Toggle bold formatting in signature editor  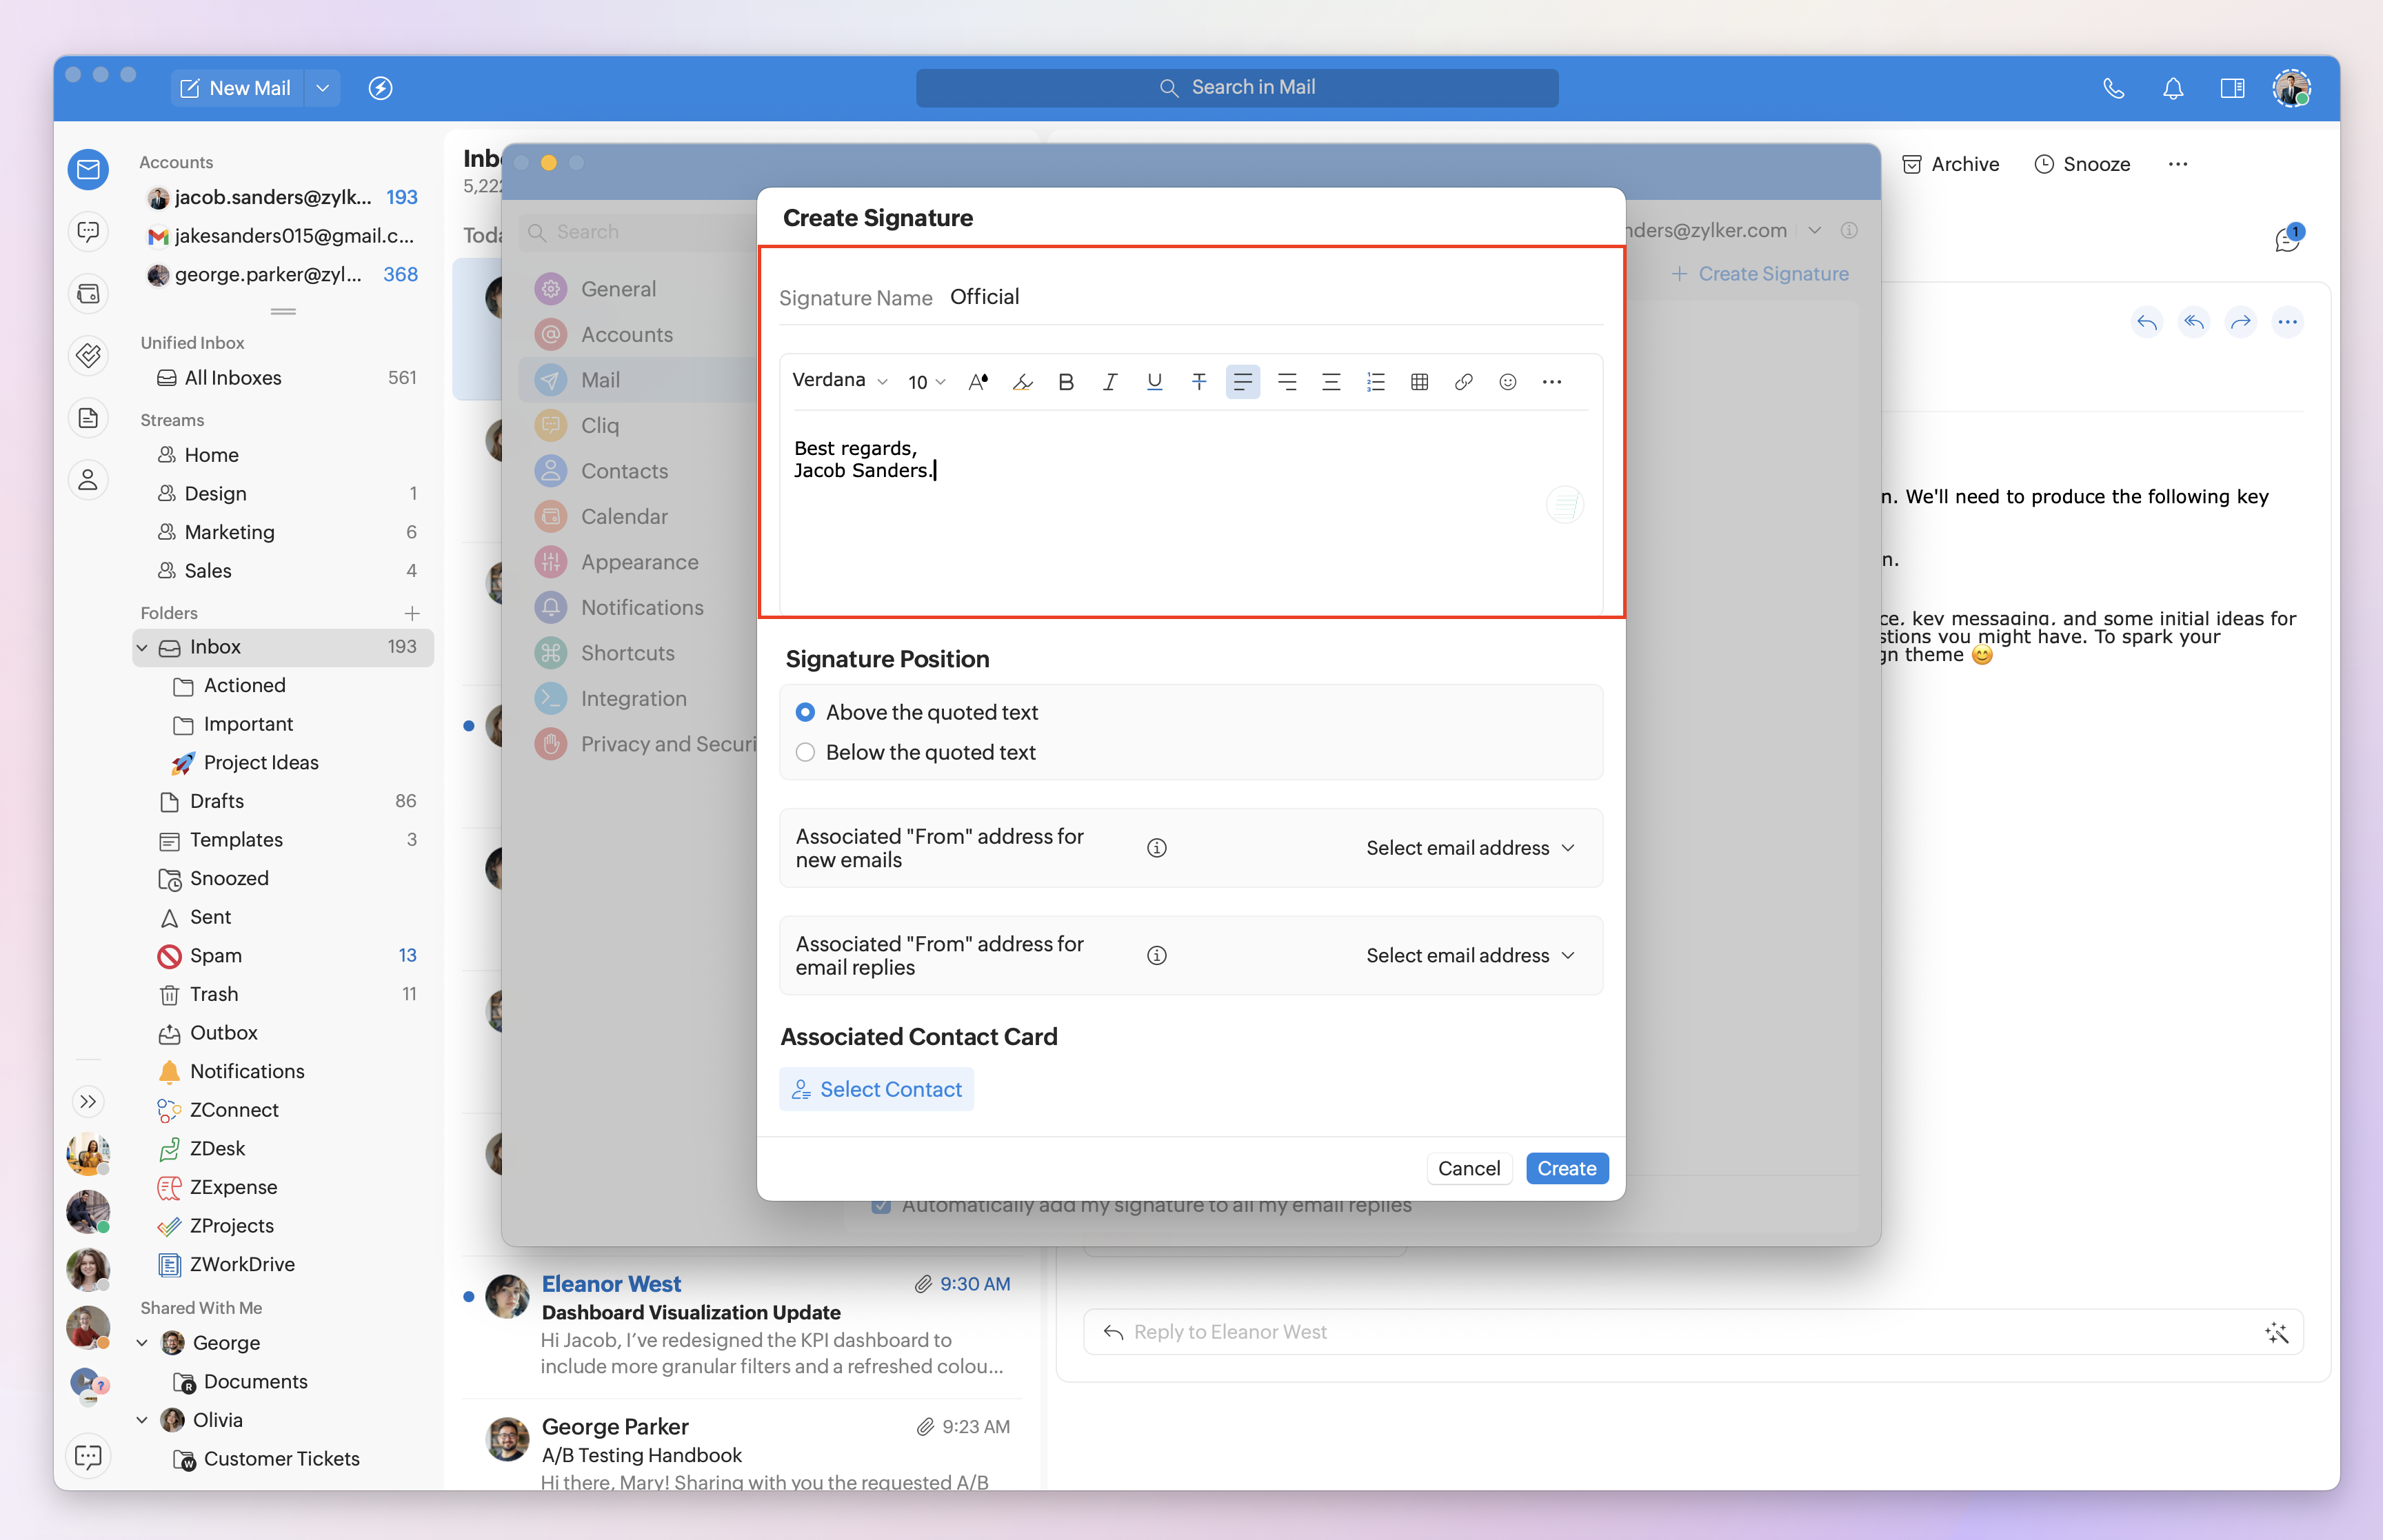point(1066,382)
